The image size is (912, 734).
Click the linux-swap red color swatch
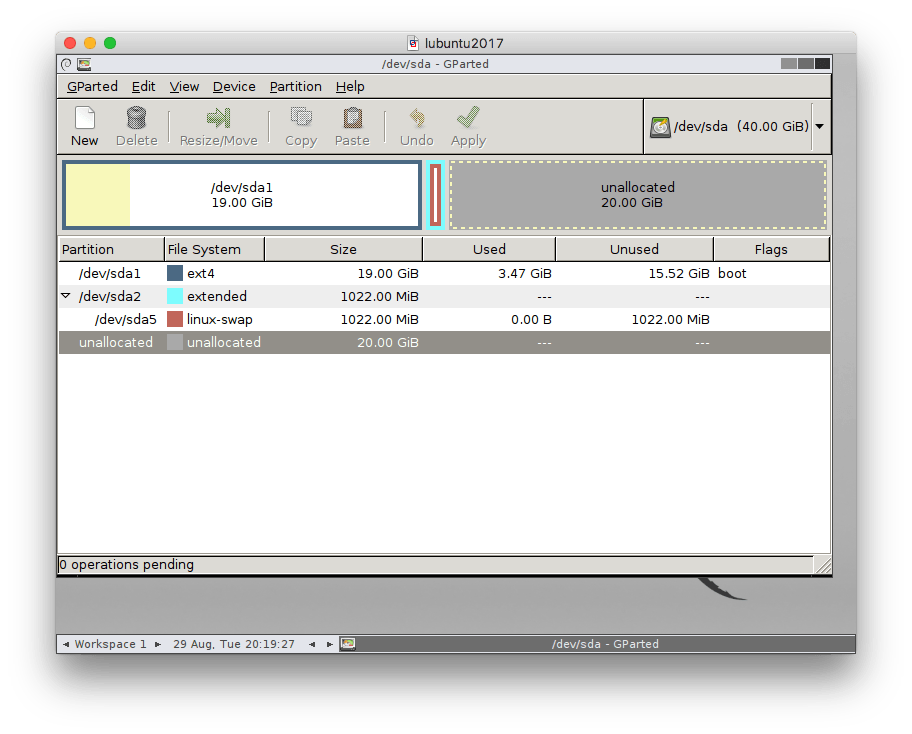(175, 319)
